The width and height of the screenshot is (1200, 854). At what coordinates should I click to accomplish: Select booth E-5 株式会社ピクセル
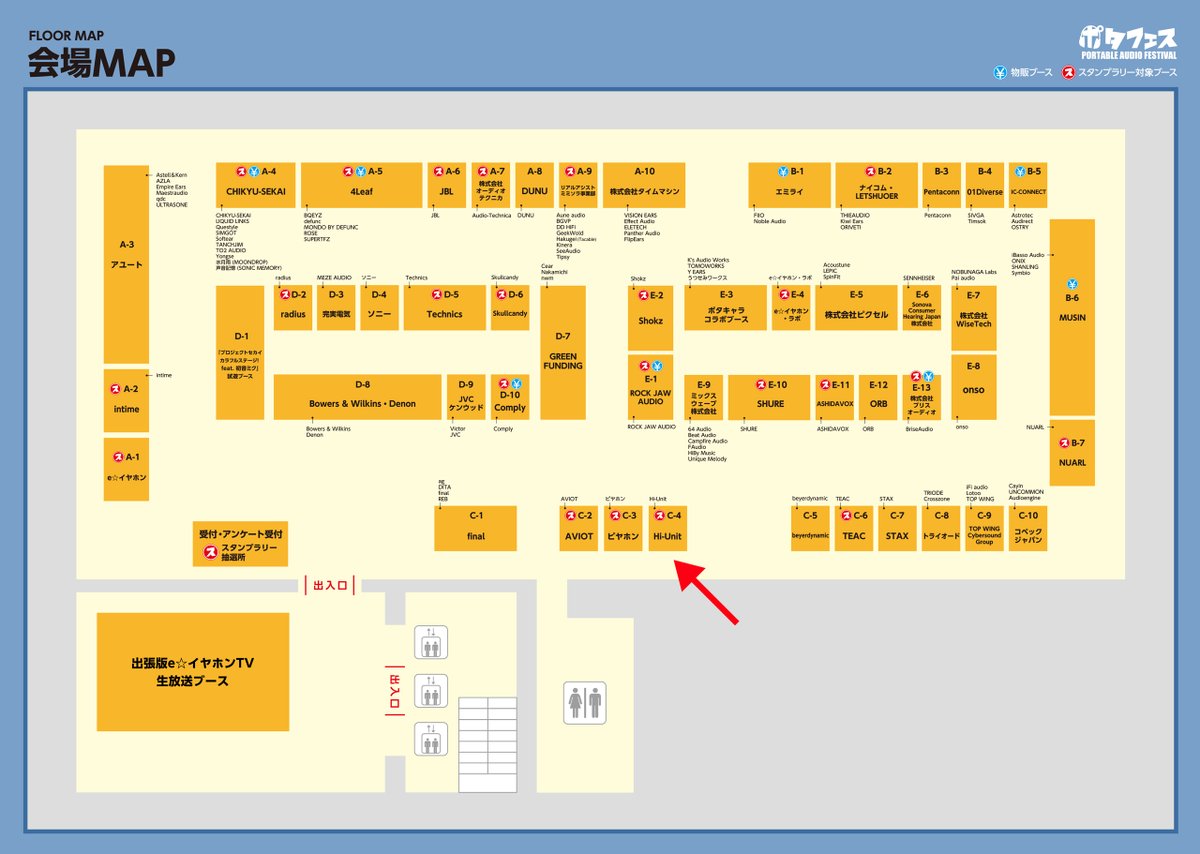point(856,308)
